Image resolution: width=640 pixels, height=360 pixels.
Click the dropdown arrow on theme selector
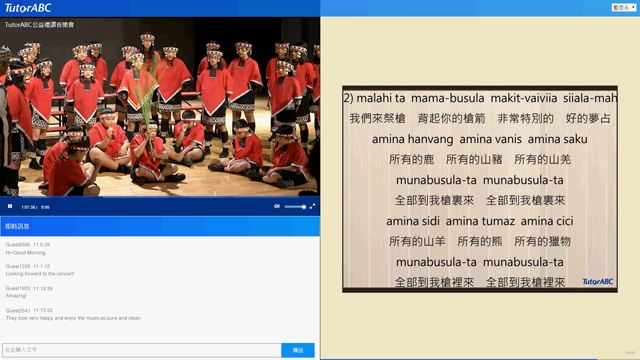point(633,7)
